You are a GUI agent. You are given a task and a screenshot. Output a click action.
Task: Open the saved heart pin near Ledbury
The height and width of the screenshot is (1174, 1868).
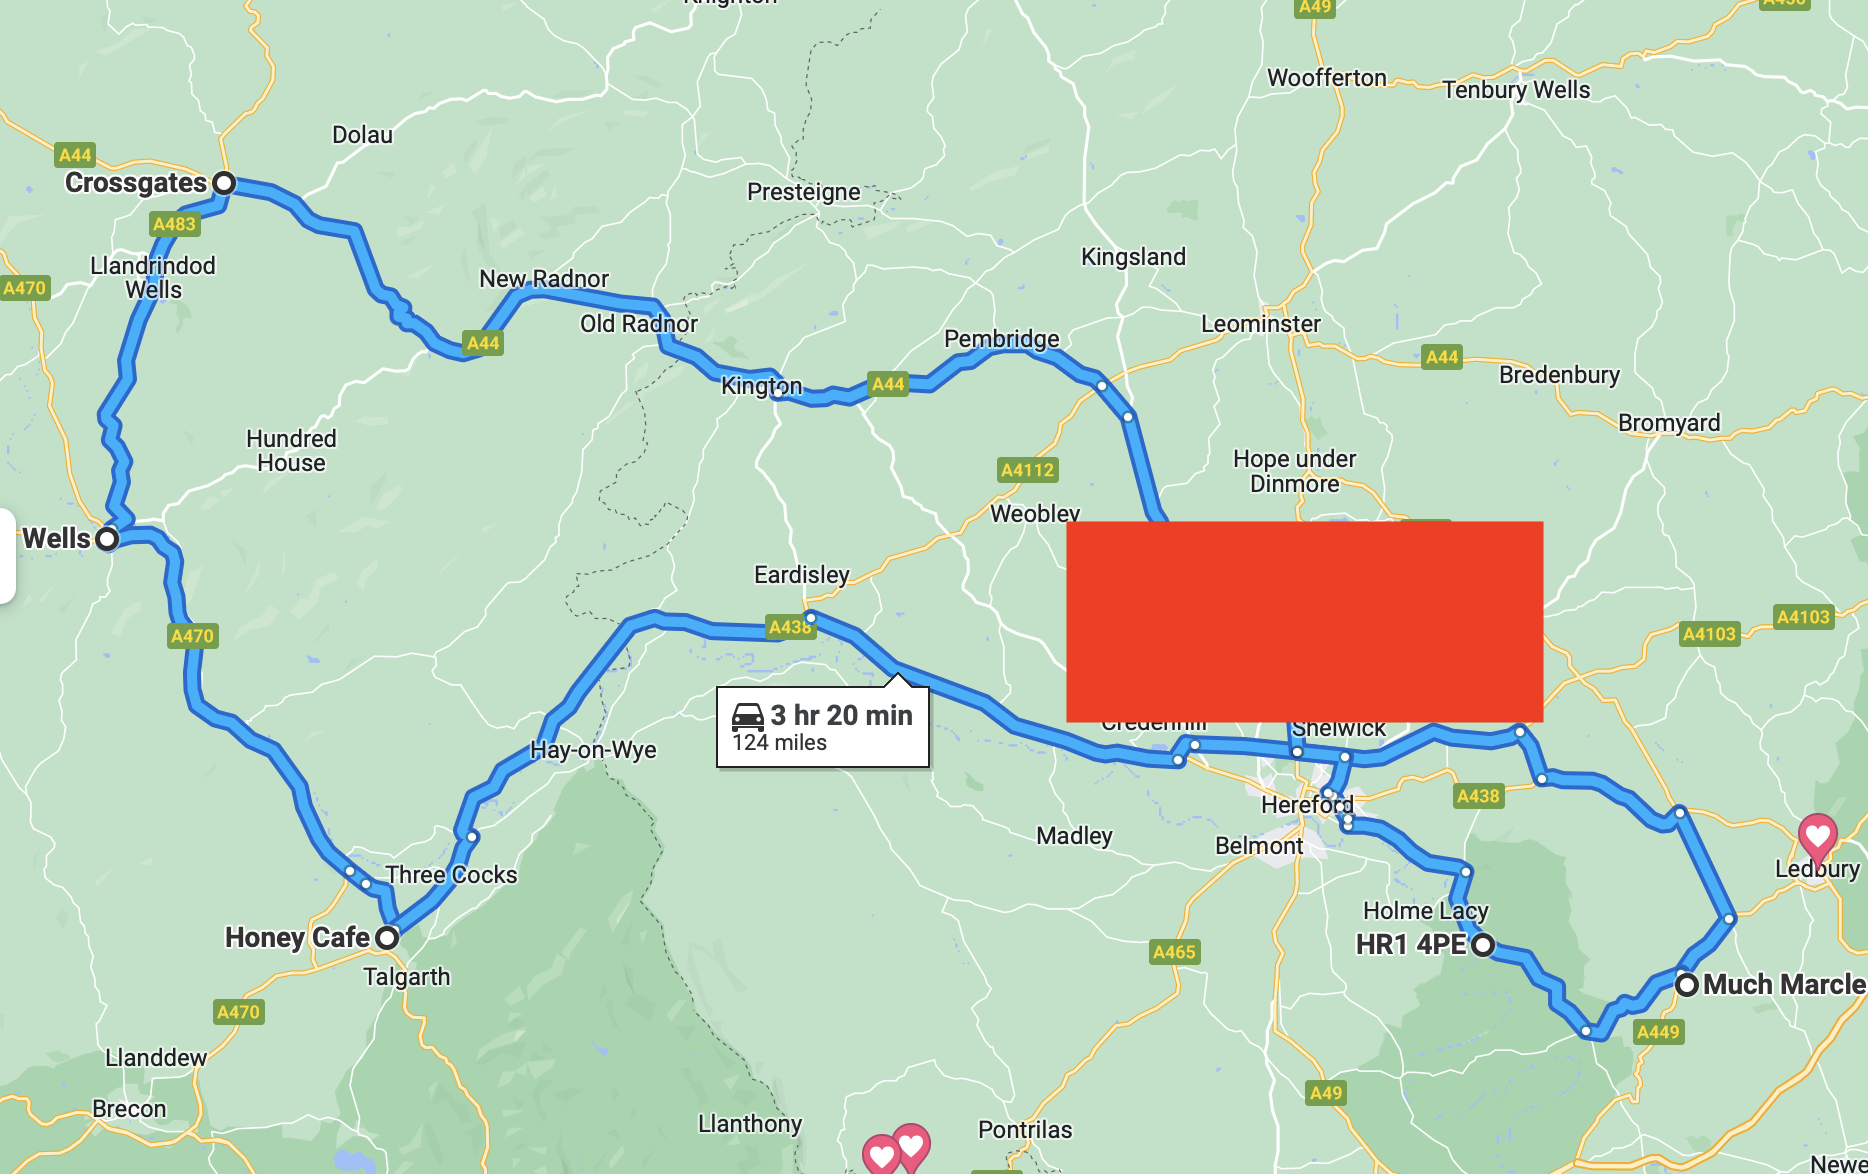(1817, 838)
